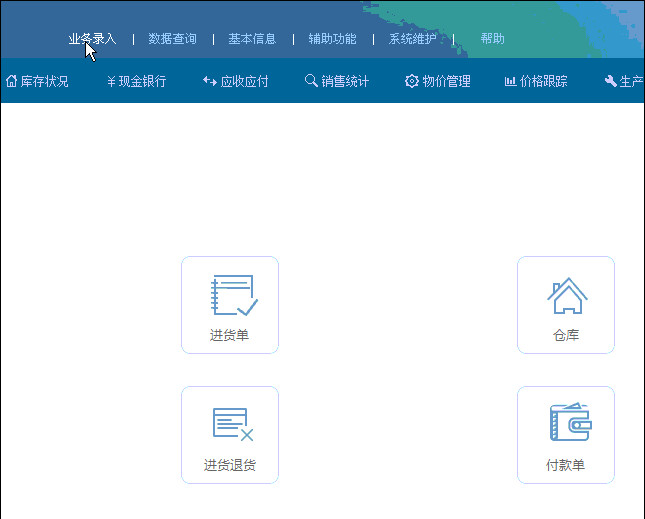Click the 进货退货 text label
Image resolution: width=645 pixels, height=519 pixels.
pyautogui.click(x=230, y=465)
